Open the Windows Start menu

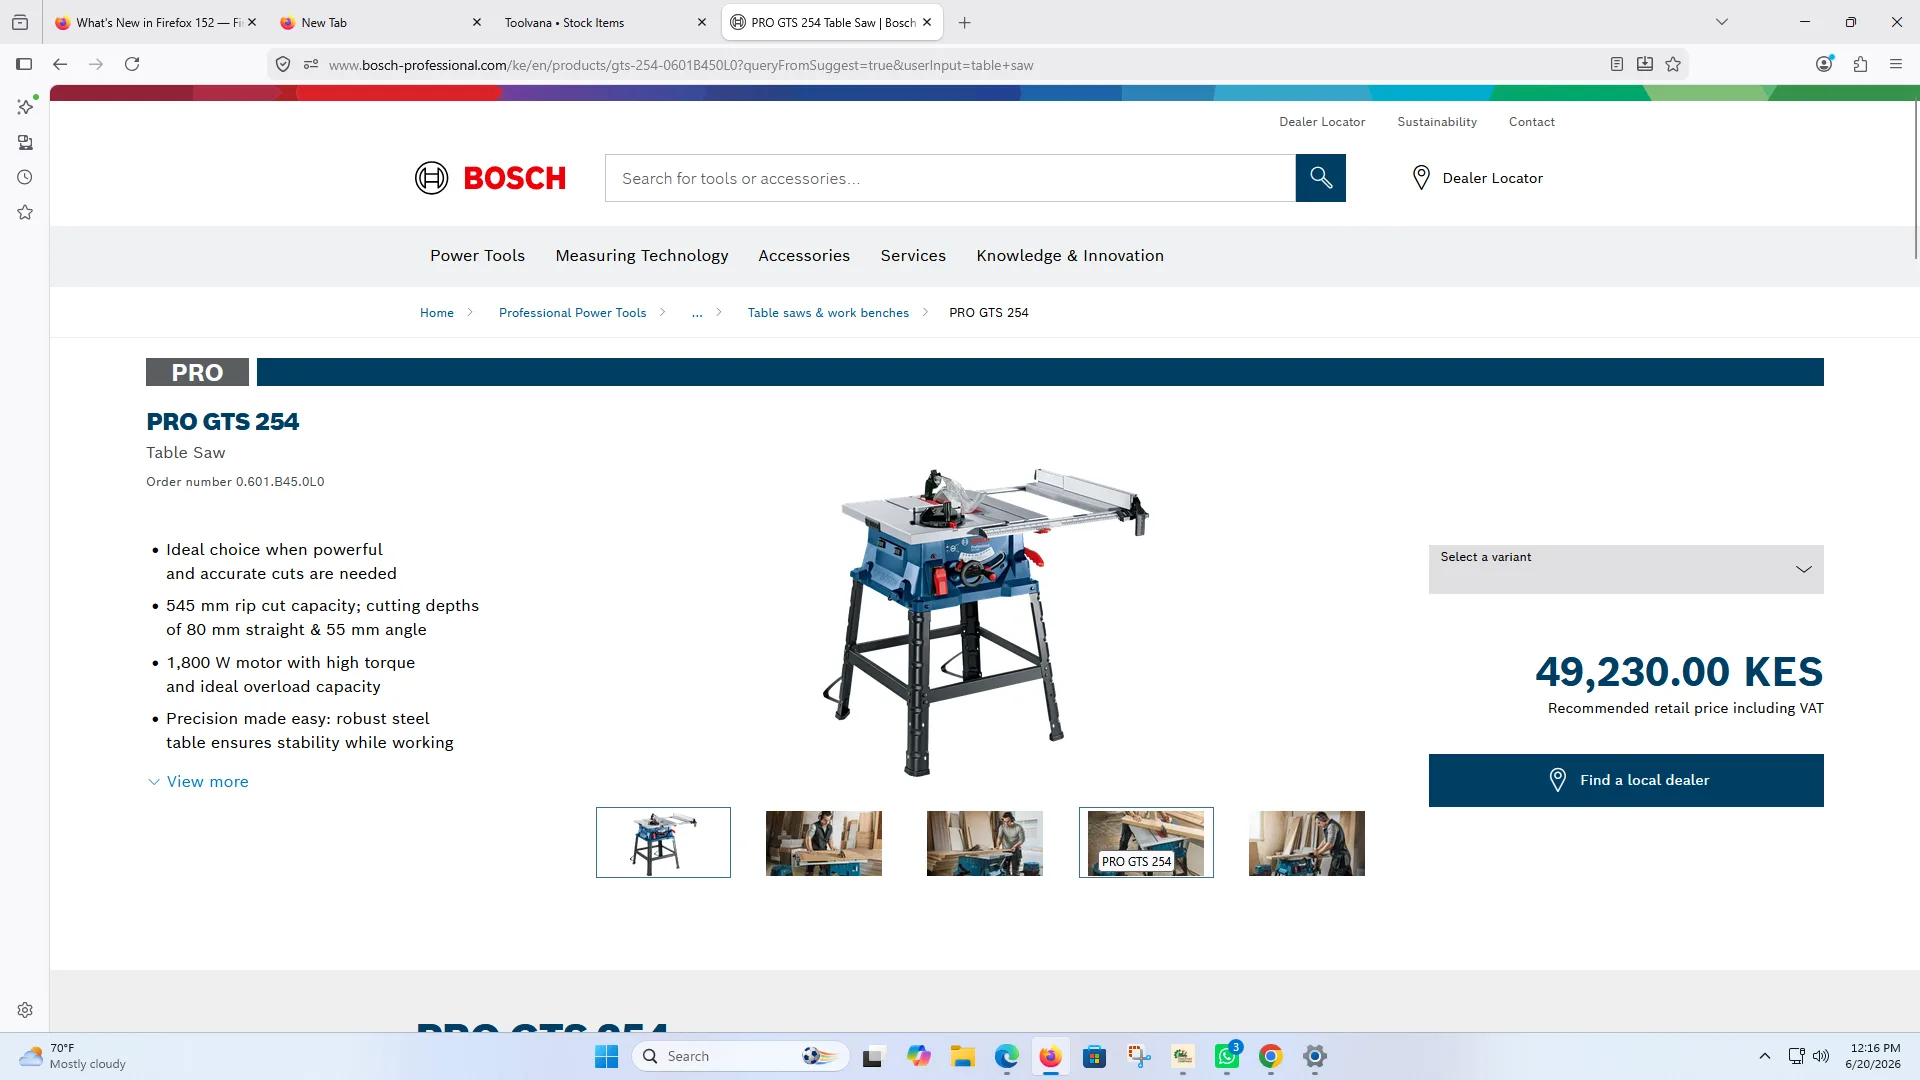pyautogui.click(x=606, y=1056)
